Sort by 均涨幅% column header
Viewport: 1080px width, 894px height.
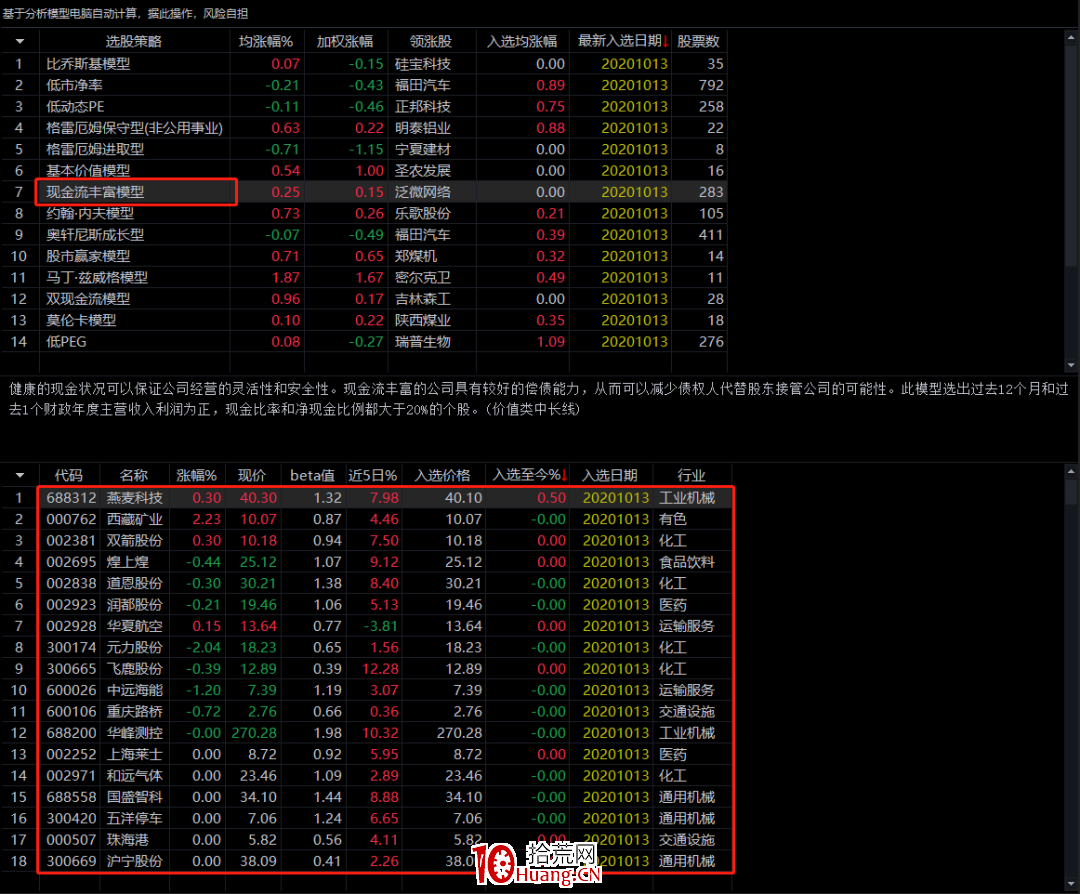click(266, 41)
